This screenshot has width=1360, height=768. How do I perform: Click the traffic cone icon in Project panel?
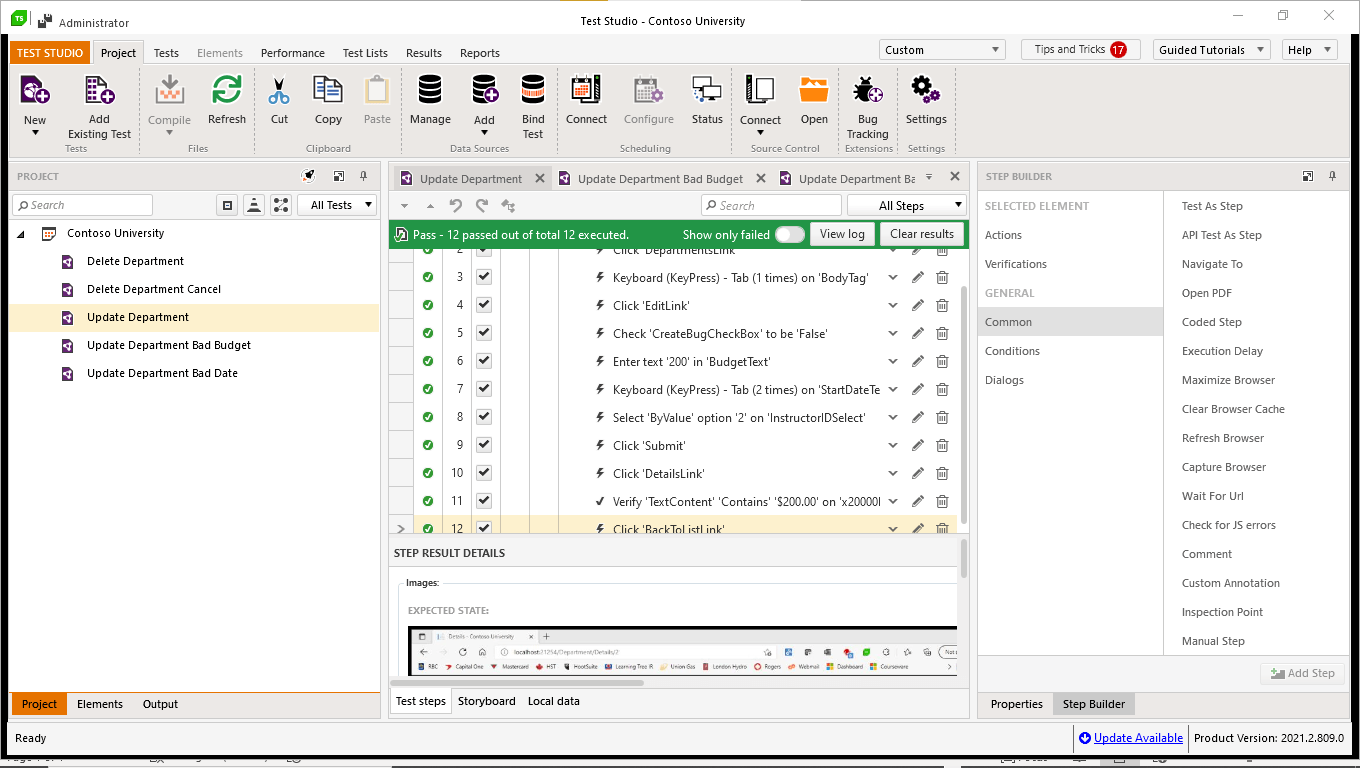pos(254,205)
